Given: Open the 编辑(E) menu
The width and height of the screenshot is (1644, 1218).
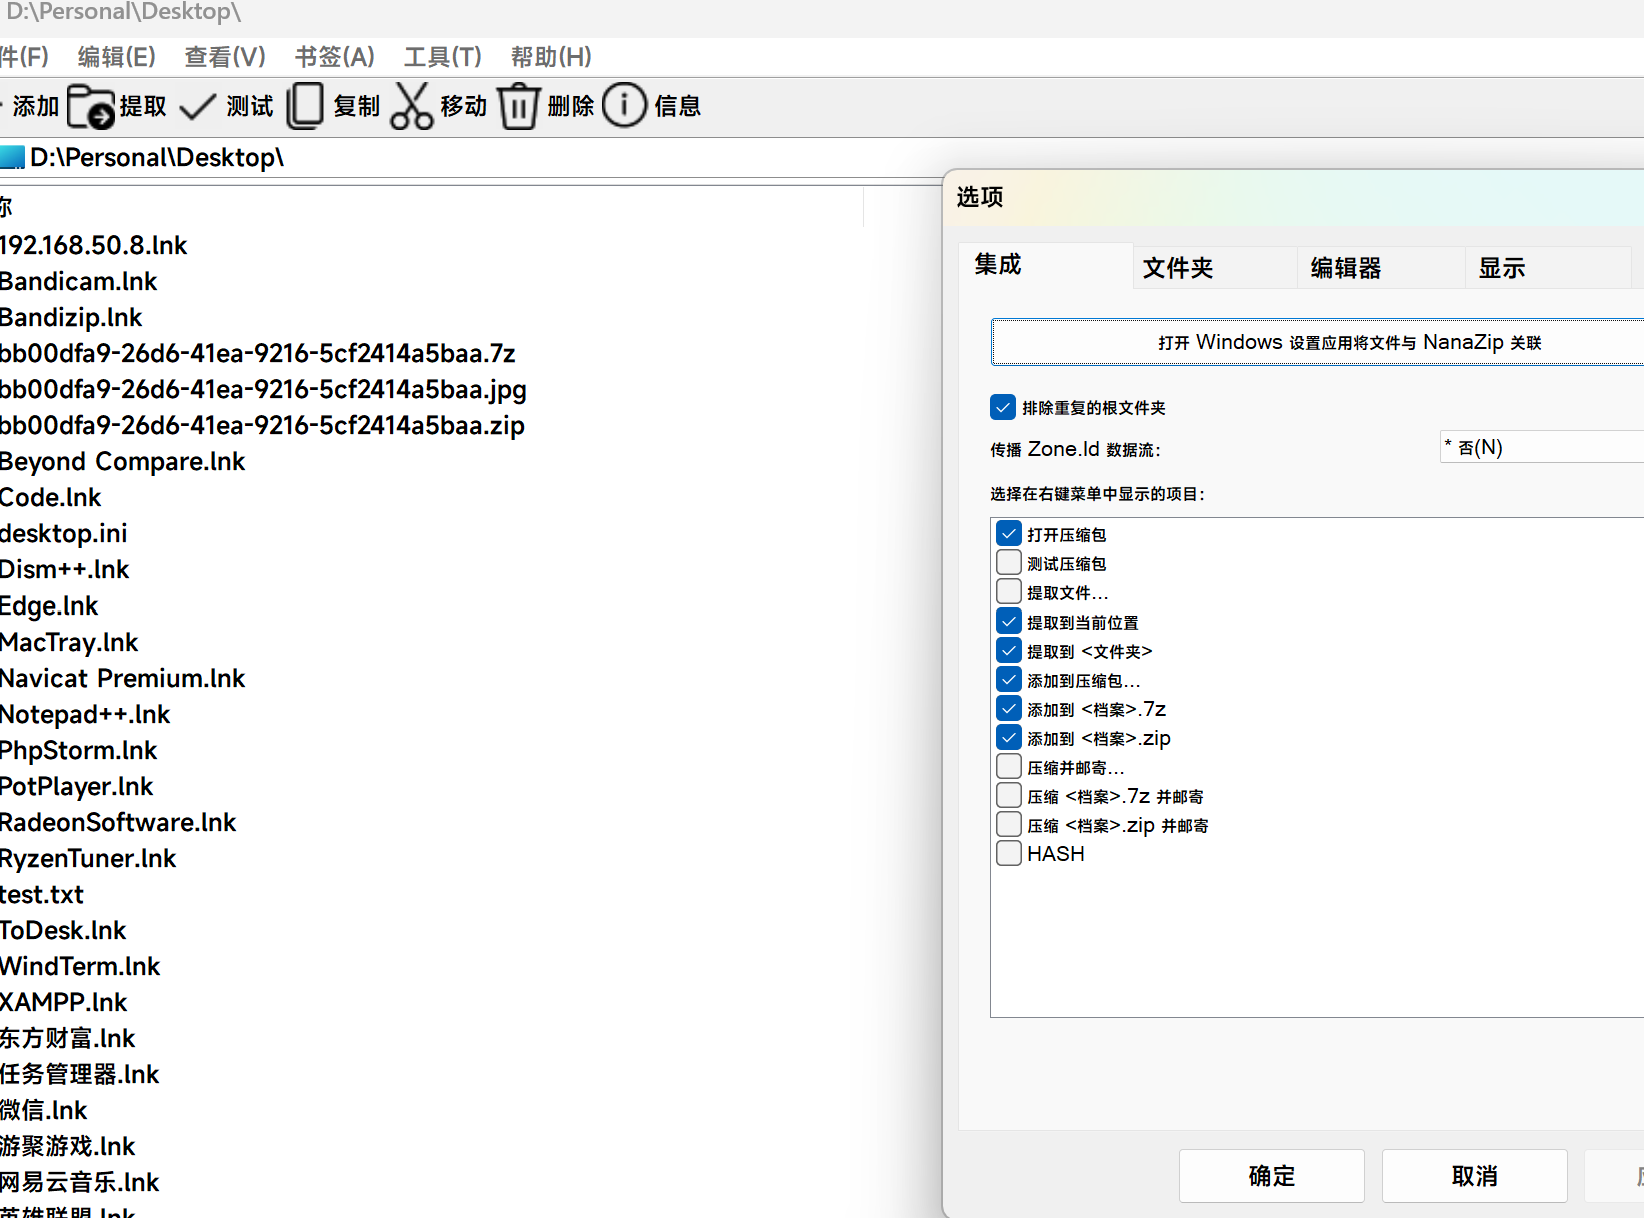Looking at the screenshot, I should 117,57.
